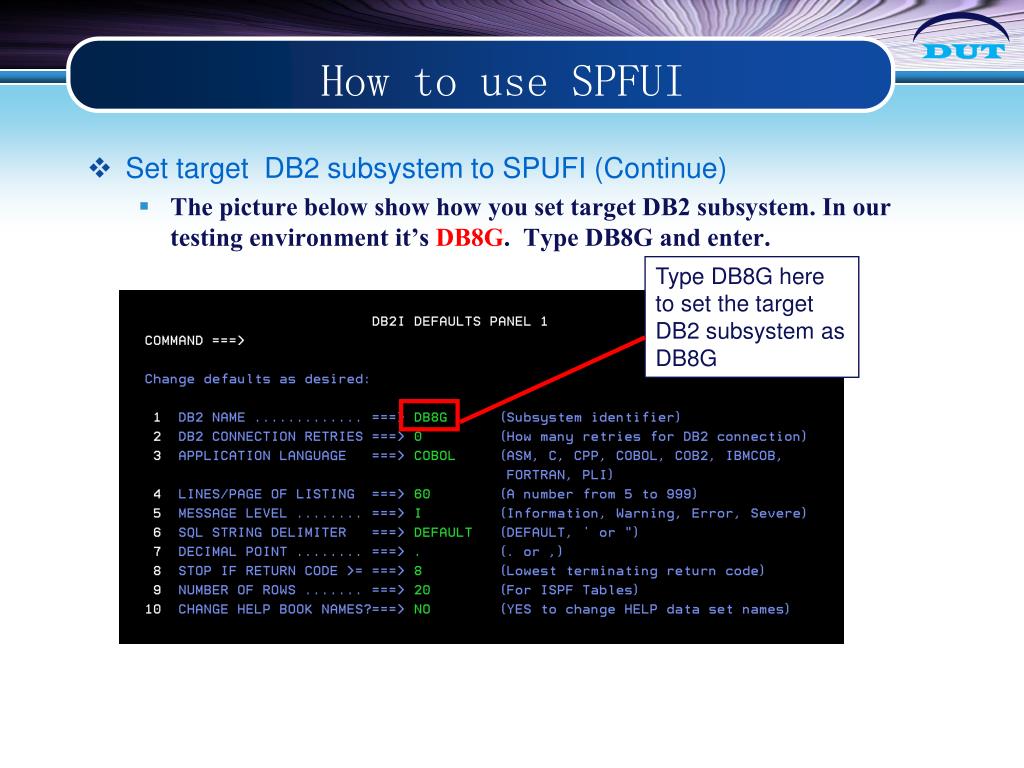The height and width of the screenshot is (768, 1024).
Task: Click the 'DB2I DEFAULTS PANEL 1' heading
Action: pos(460,321)
